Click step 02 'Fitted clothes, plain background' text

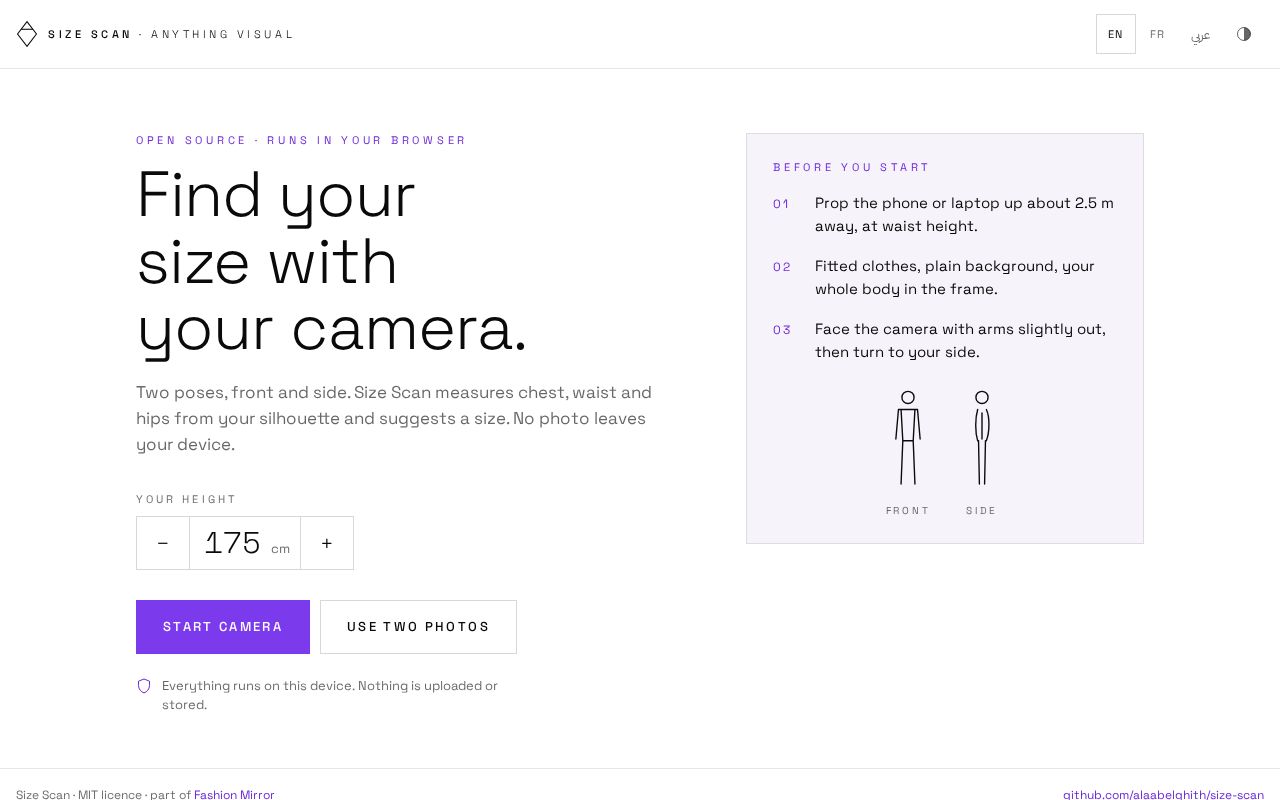pyautogui.click(x=955, y=278)
